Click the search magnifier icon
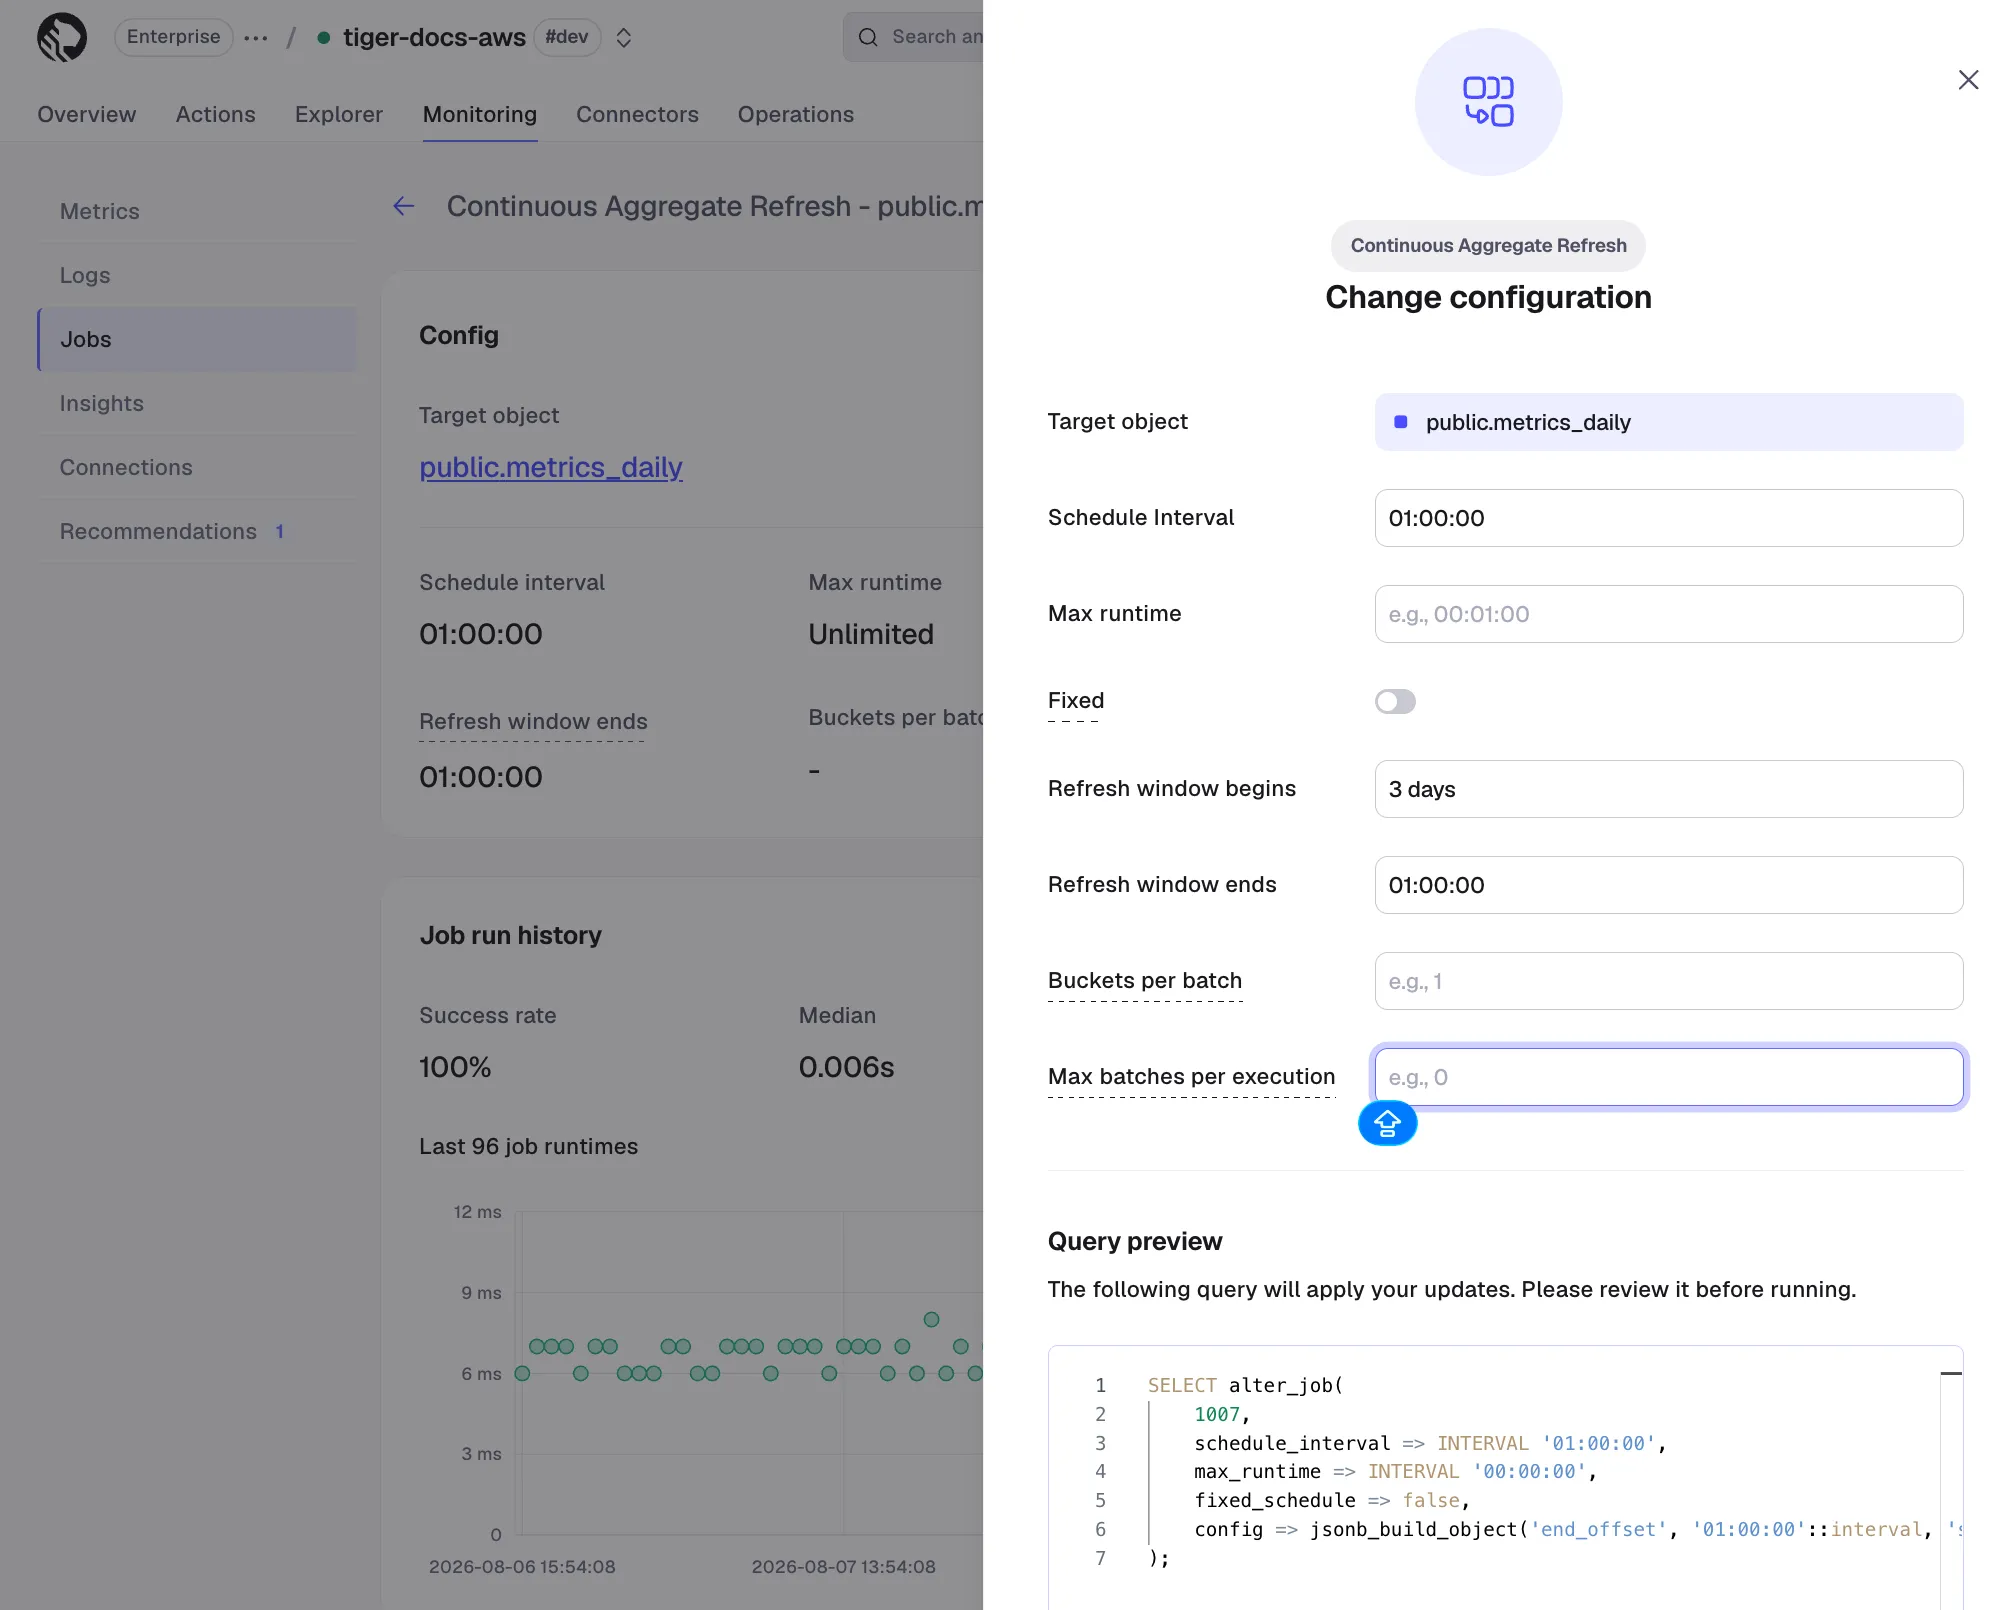 tap(868, 37)
